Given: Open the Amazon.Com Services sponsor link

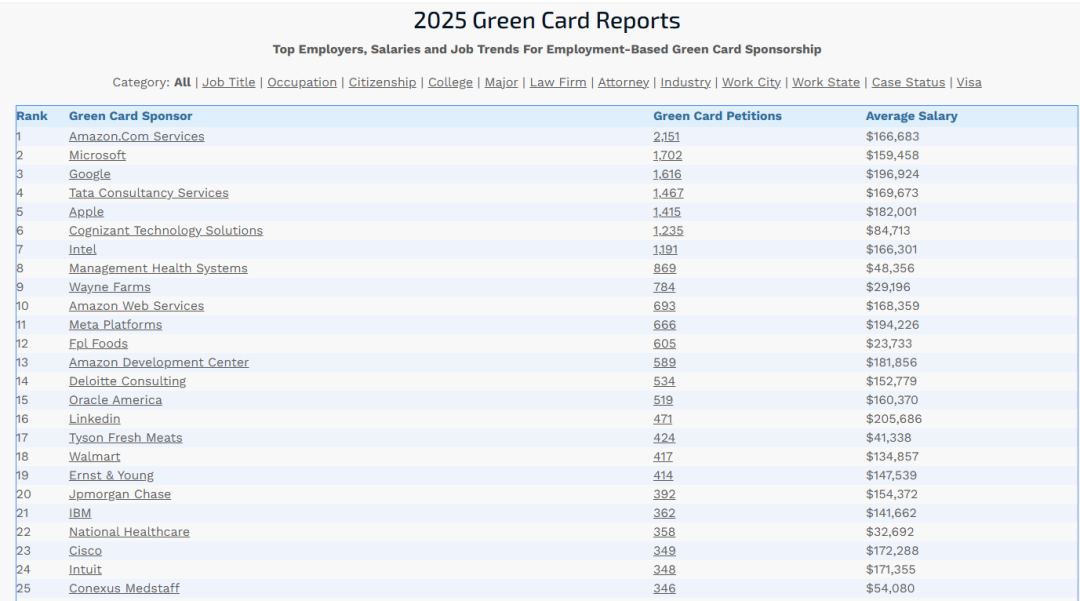Looking at the screenshot, I should (136, 136).
